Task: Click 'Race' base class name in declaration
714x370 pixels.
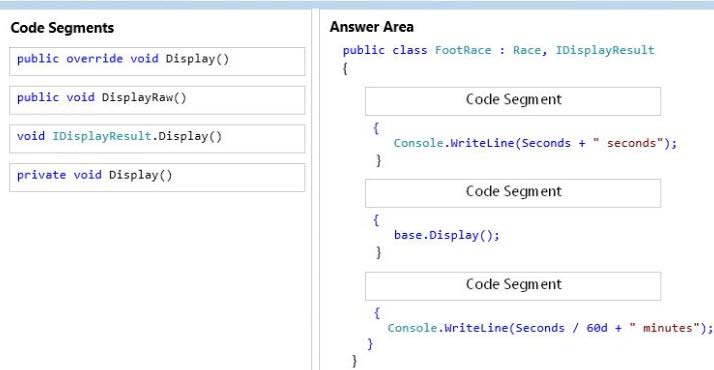Action: tap(526, 50)
